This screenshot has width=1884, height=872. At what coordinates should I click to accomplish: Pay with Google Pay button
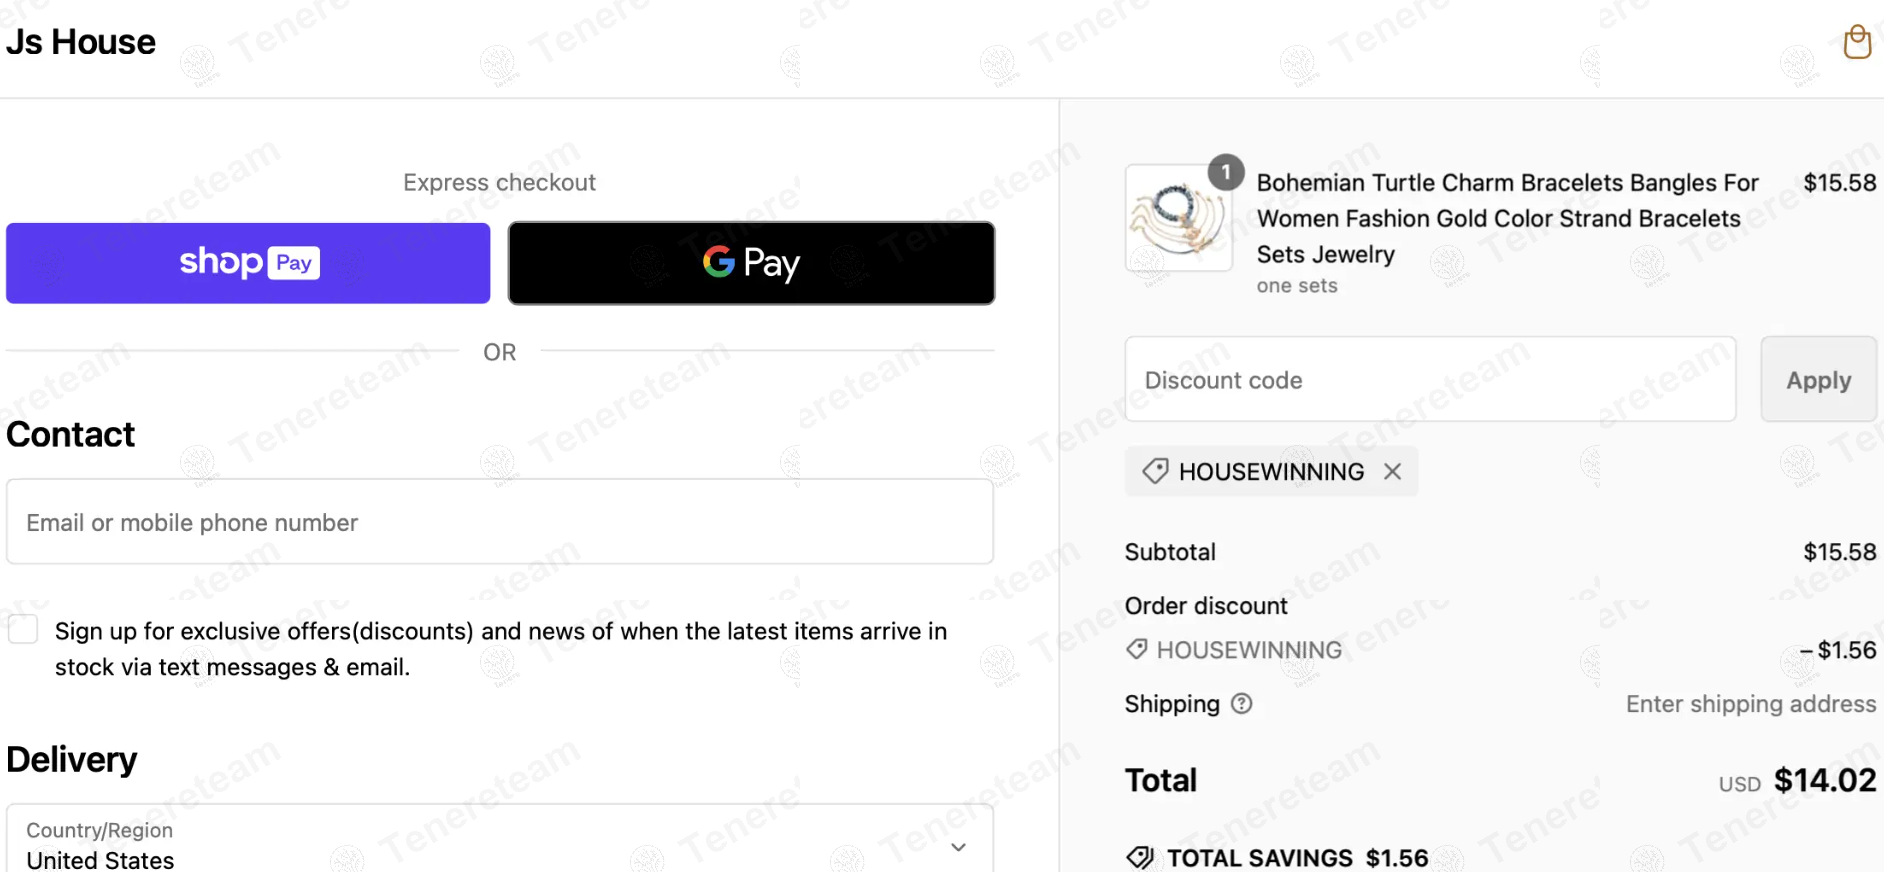coord(751,263)
